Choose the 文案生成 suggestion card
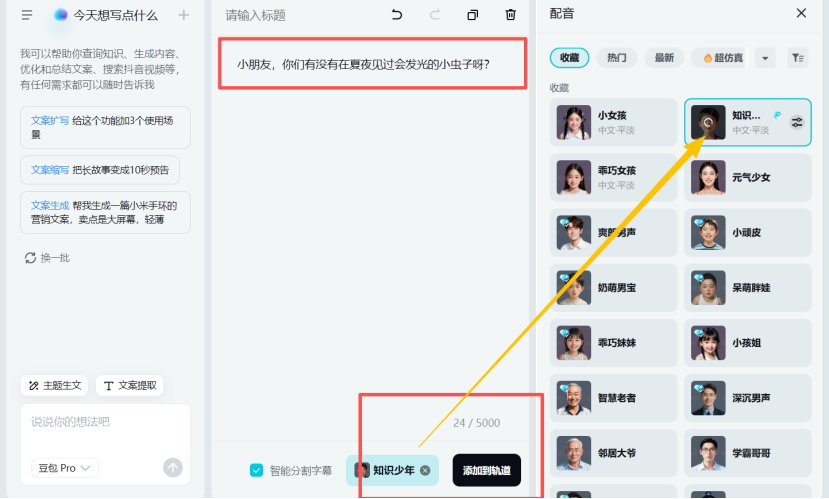 click(x=105, y=212)
